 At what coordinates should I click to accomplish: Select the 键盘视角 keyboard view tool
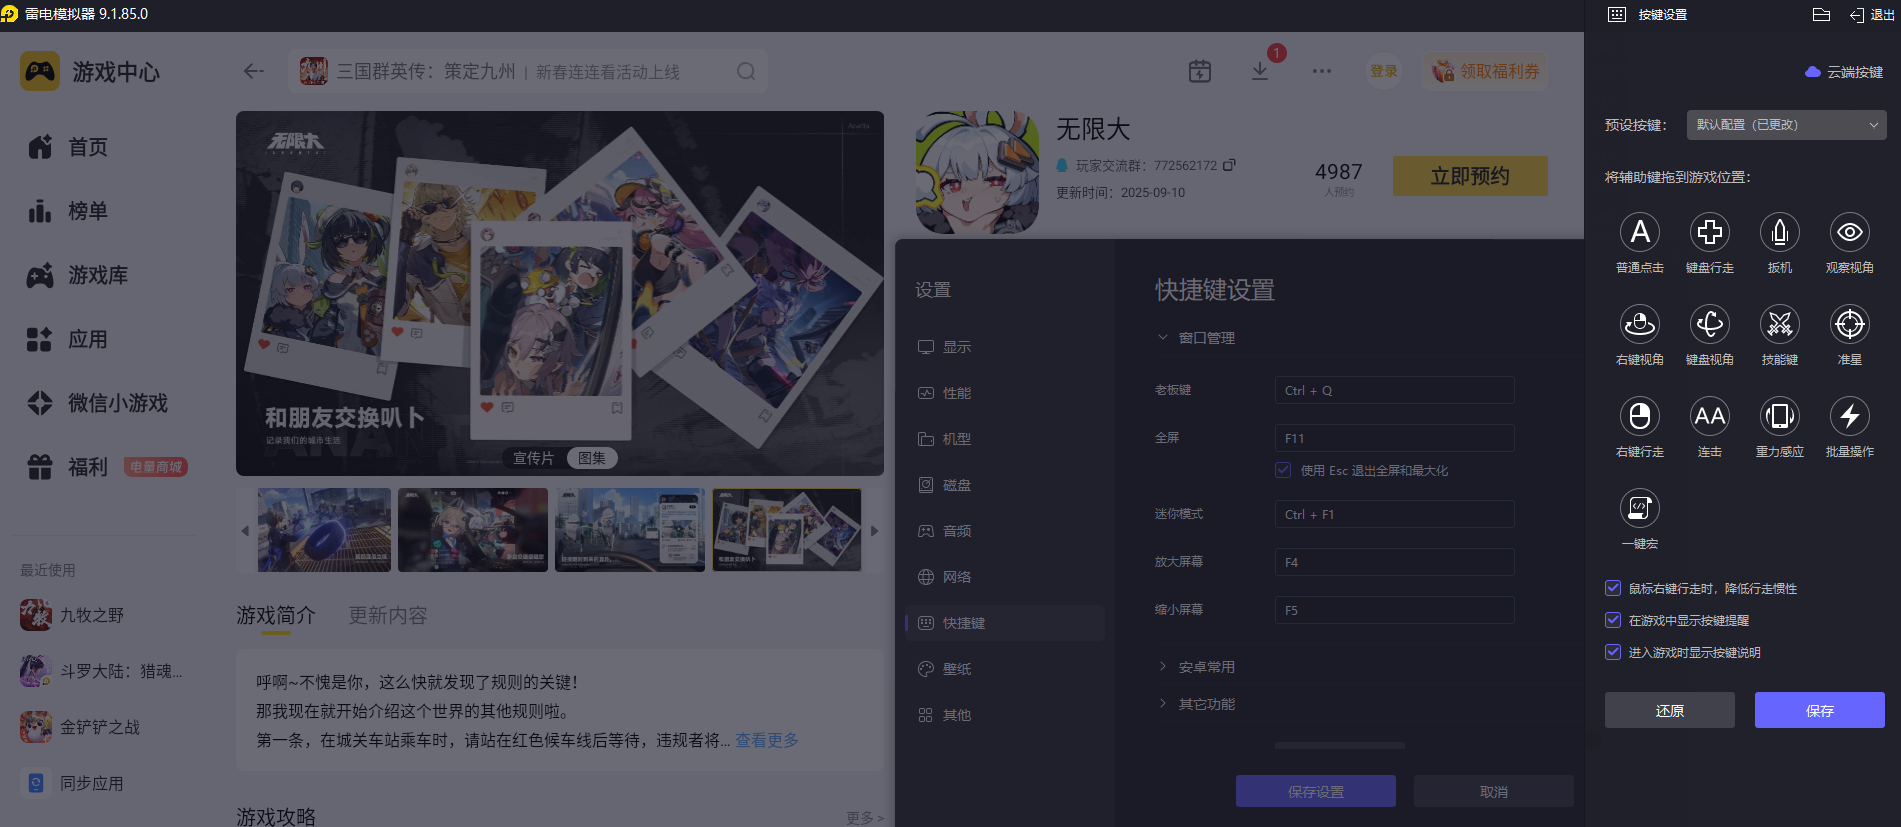click(1710, 324)
